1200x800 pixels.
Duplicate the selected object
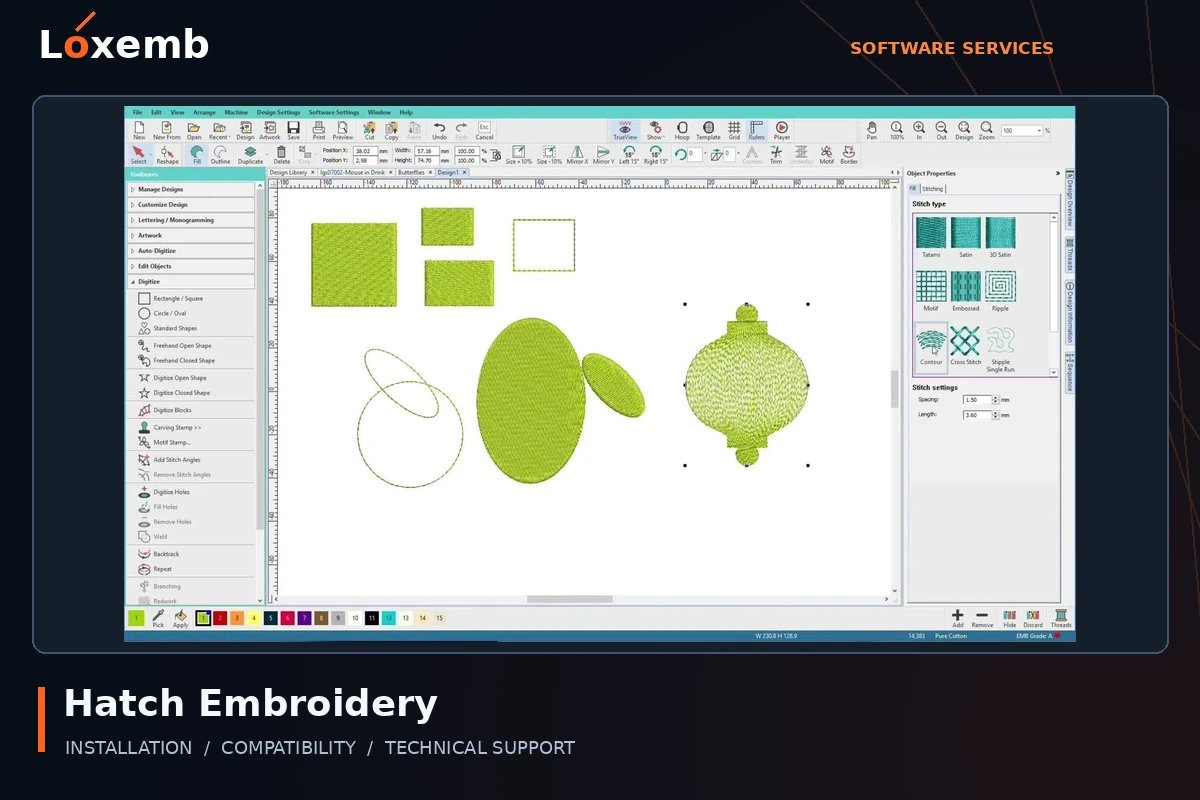tap(250, 155)
